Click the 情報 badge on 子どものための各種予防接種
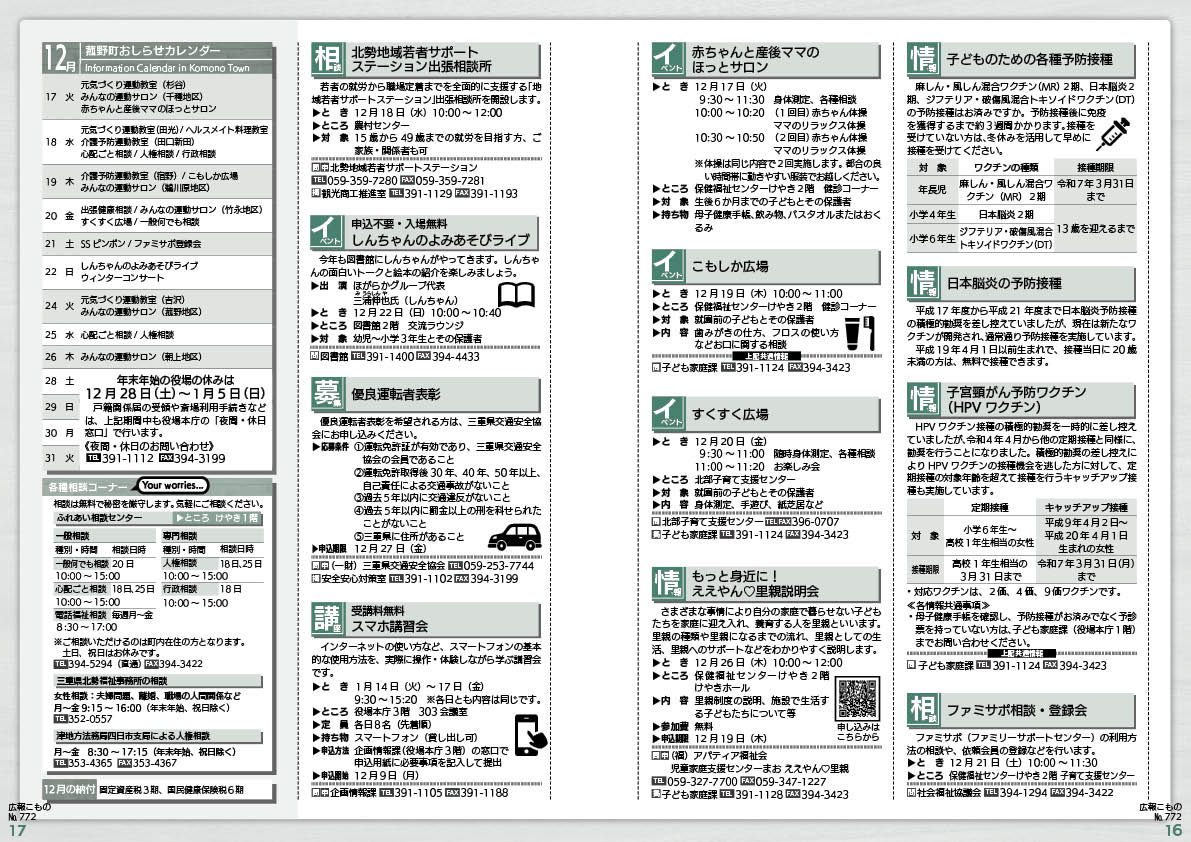1191x842 pixels. pyautogui.click(x=922, y=60)
